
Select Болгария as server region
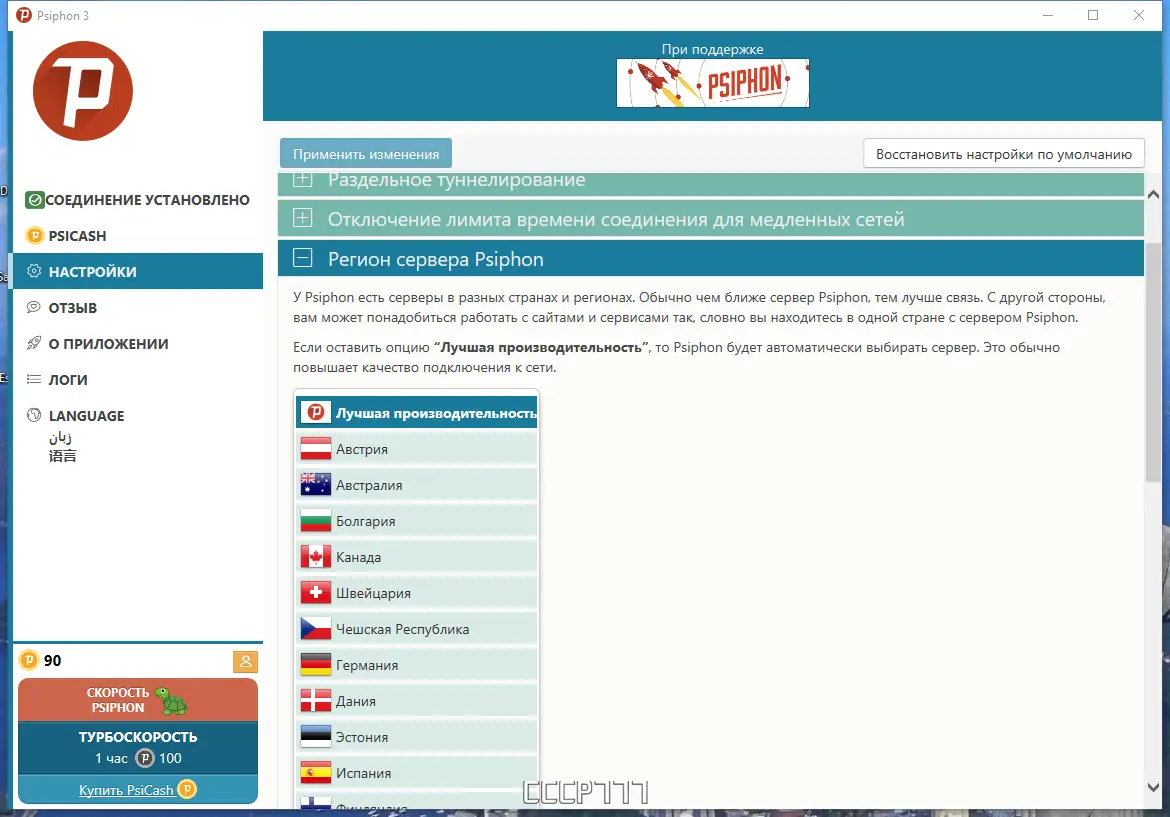click(x=417, y=521)
